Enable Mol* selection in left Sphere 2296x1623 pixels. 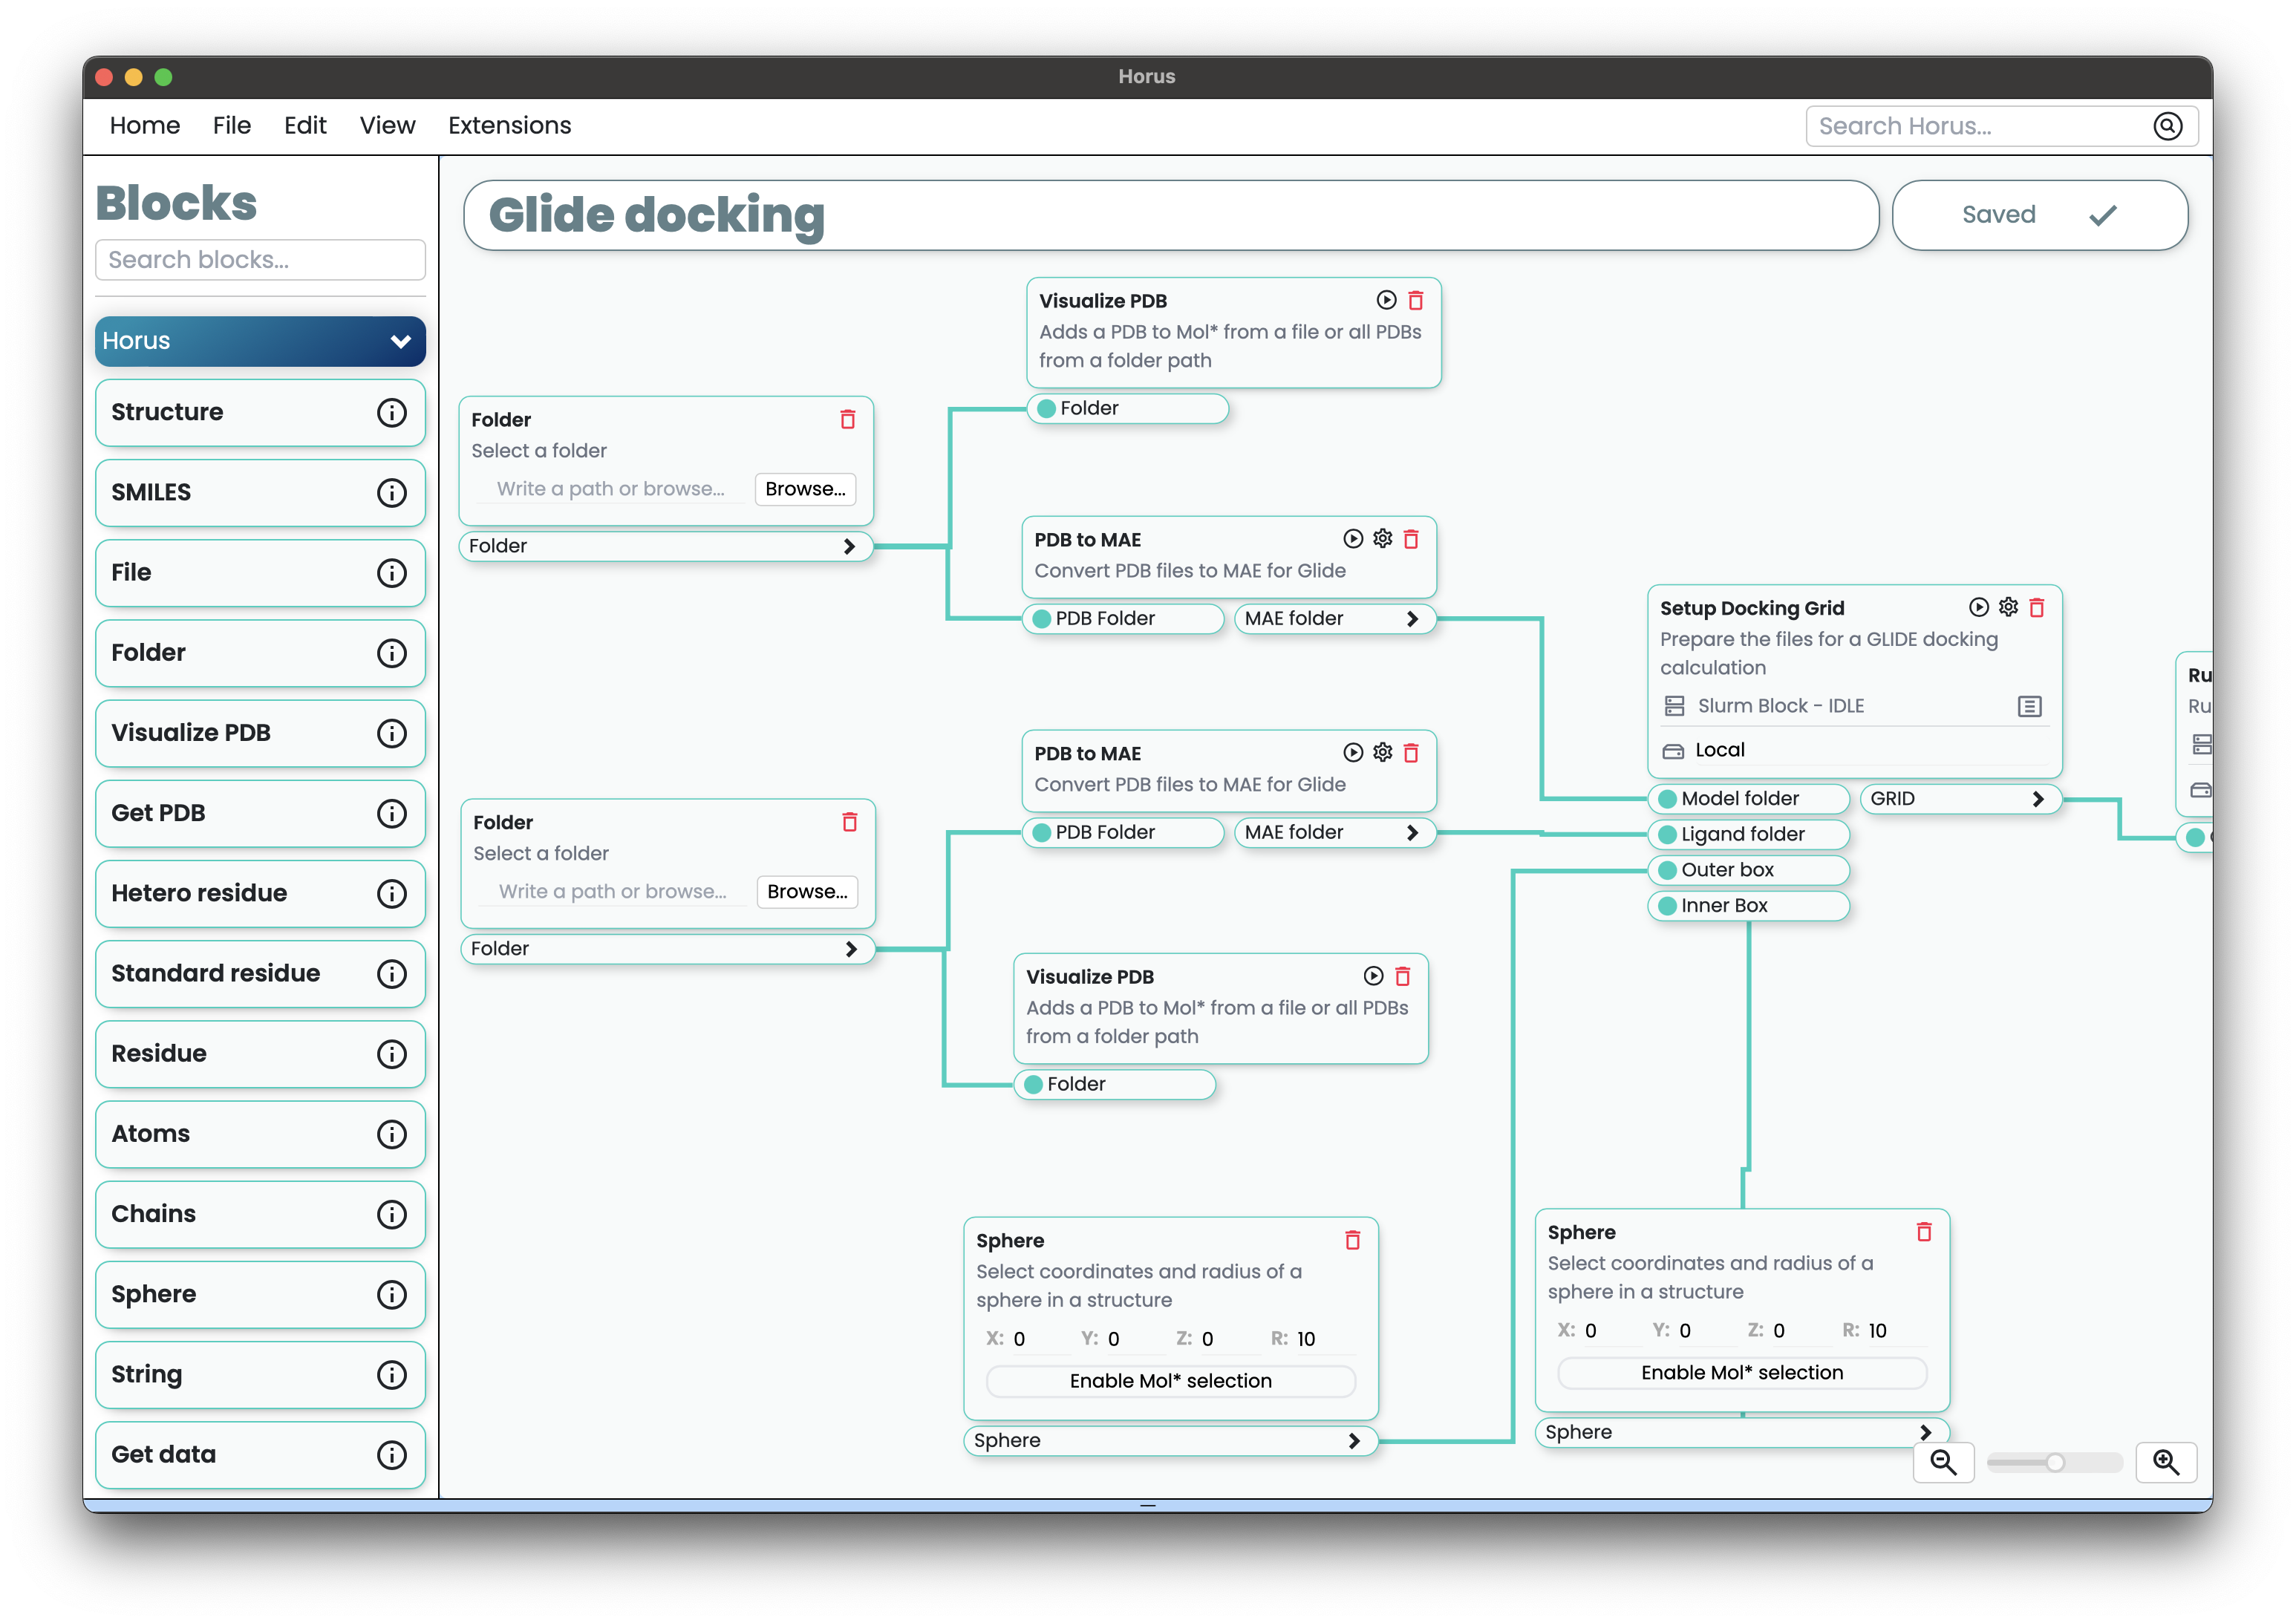(1171, 1381)
